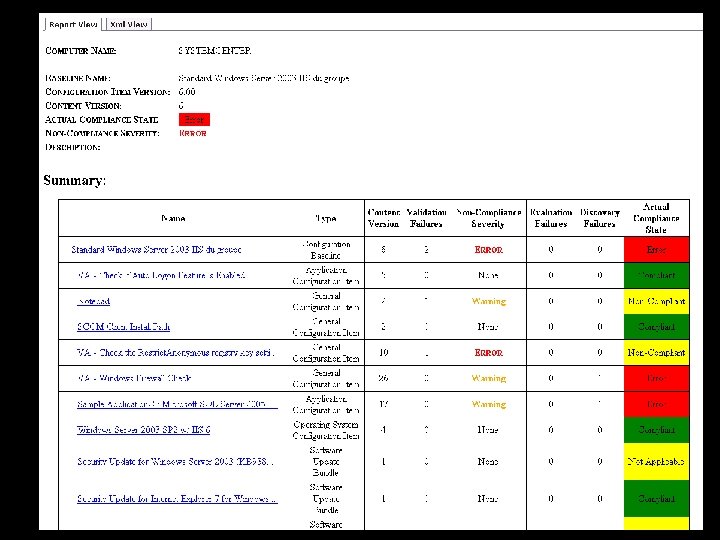Click the Not Applicable cell for KB958 update
The width and height of the screenshot is (720, 540).
pos(657,461)
